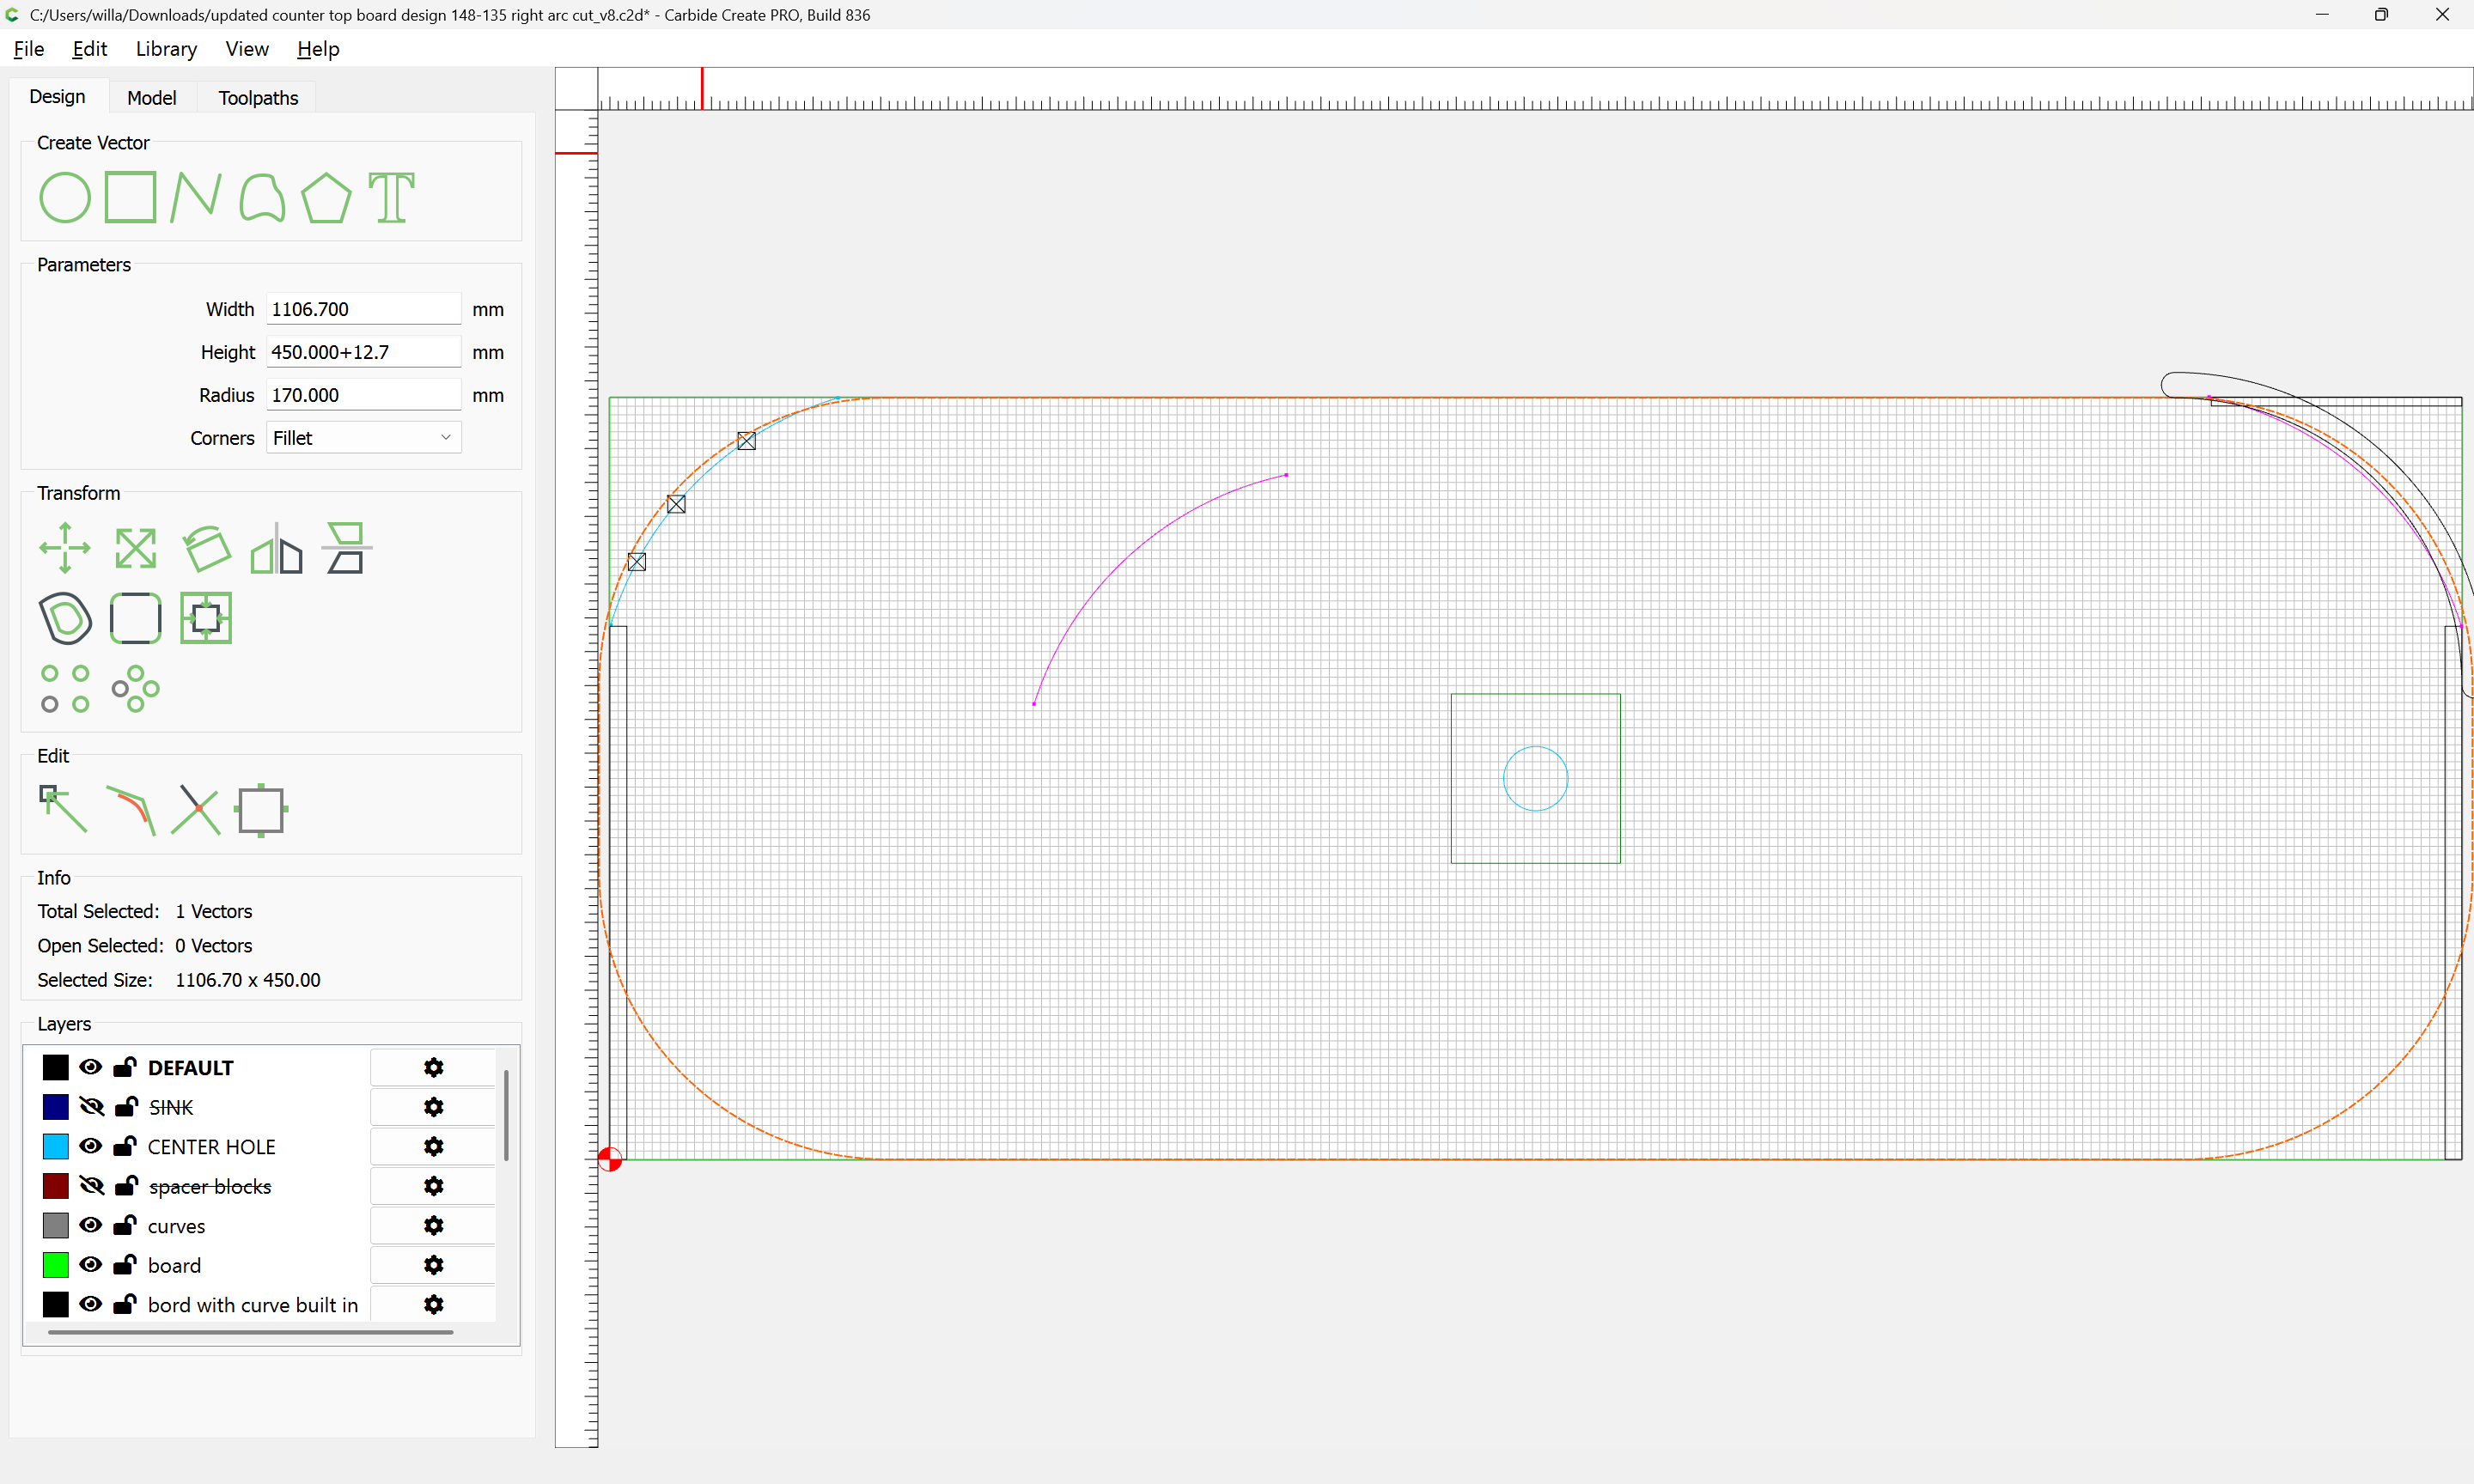Image resolution: width=2474 pixels, height=1484 pixels.
Task: Open the Offset Vector tool
Action: [65, 618]
